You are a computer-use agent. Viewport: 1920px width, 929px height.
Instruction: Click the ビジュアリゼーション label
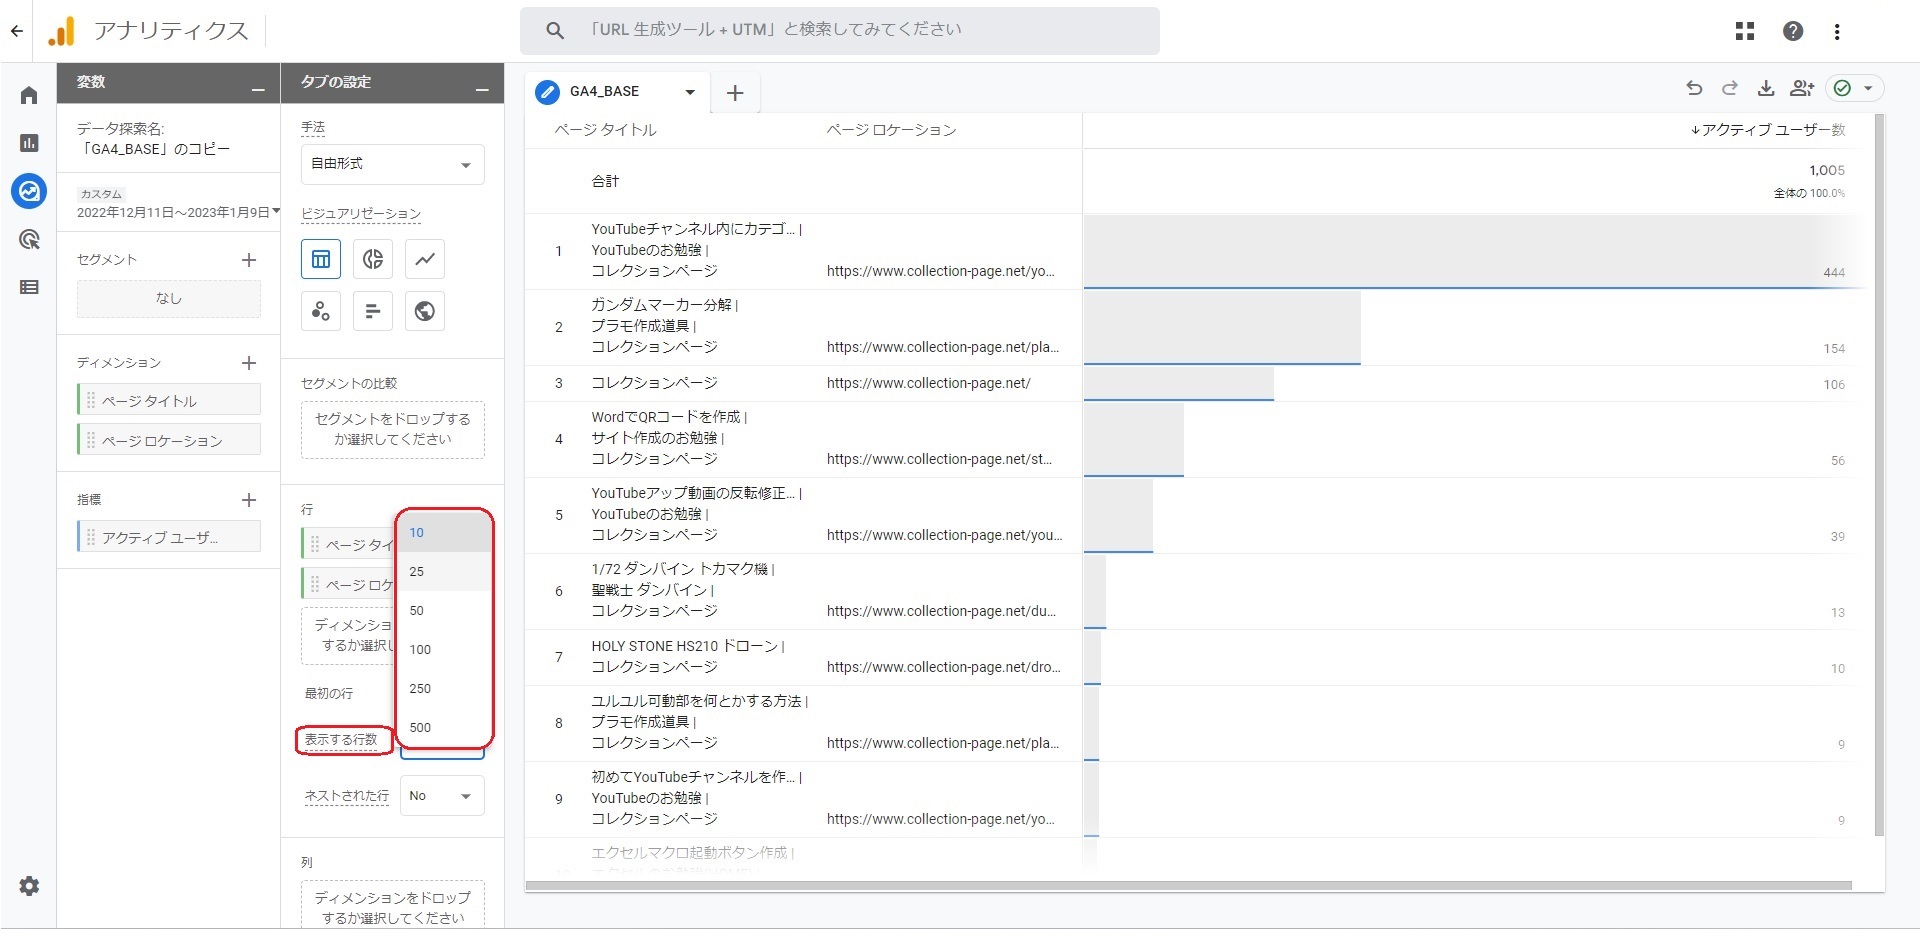(x=361, y=214)
